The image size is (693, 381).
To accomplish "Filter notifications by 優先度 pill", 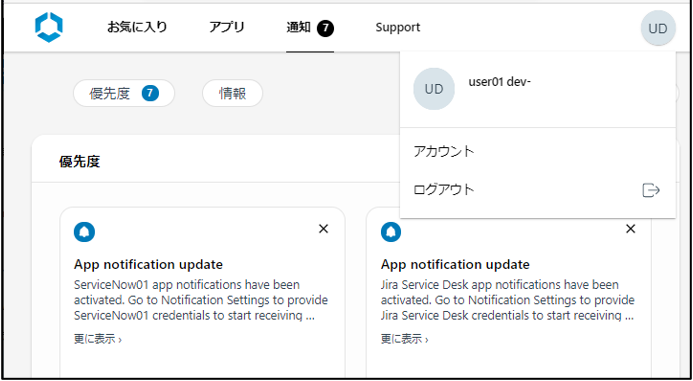I will pos(124,93).
